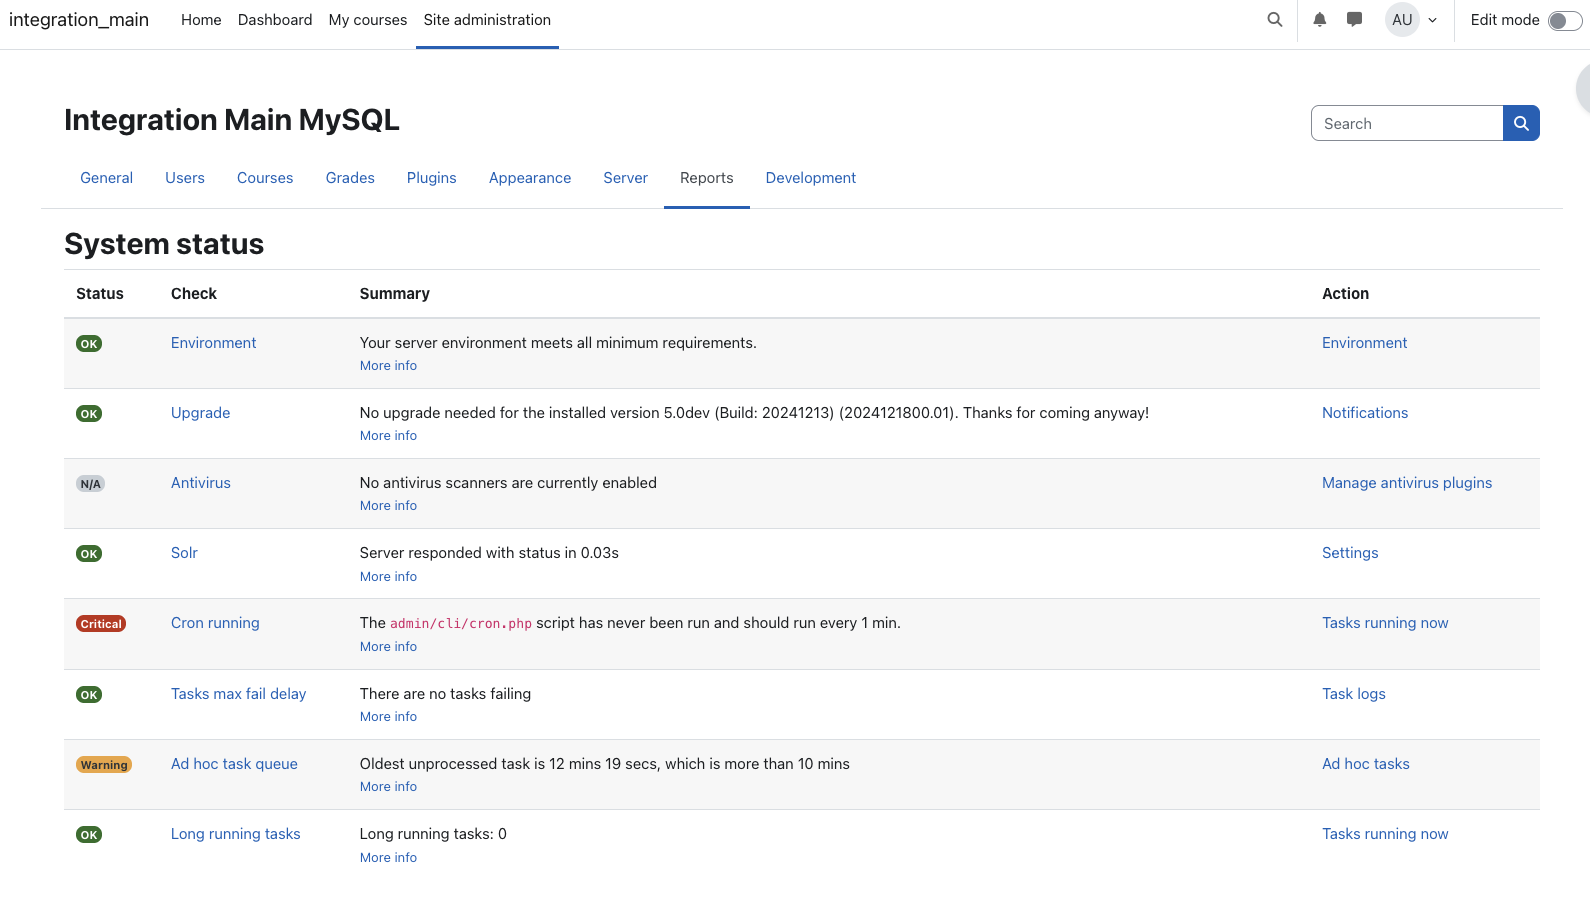Viewport: 1590px width, 922px height.
Task: Focus the Search input field
Action: [x=1407, y=123]
